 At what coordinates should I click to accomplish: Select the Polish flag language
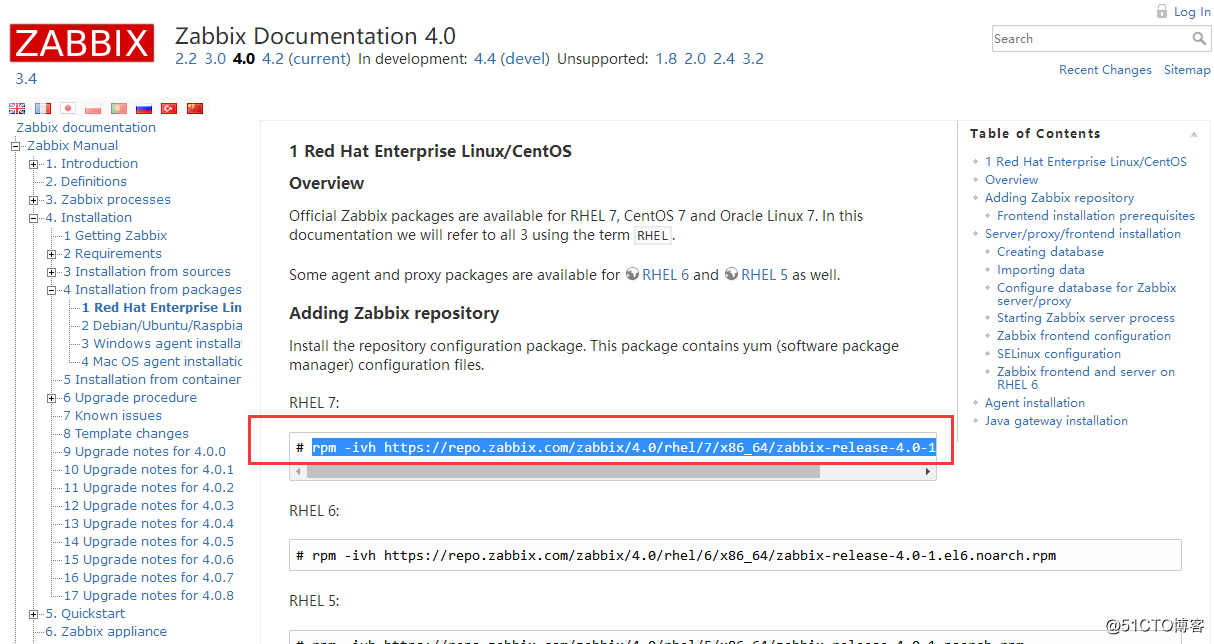click(93, 108)
